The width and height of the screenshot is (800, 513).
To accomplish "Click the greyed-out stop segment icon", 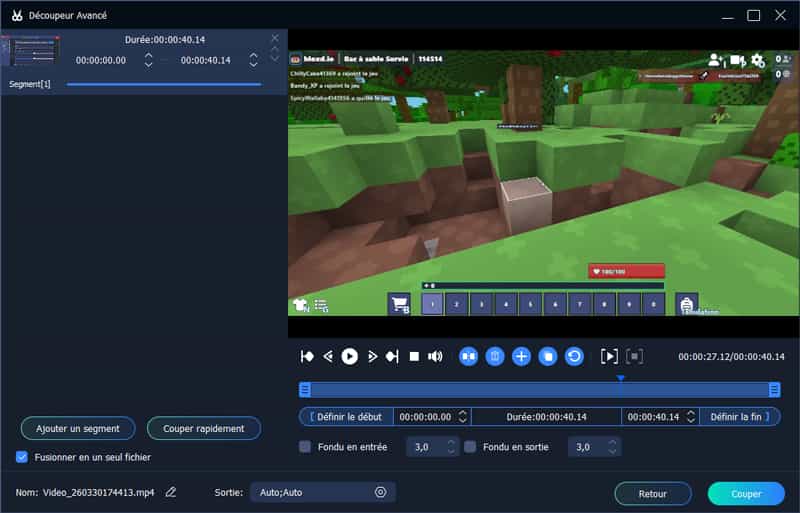I will (634, 356).
